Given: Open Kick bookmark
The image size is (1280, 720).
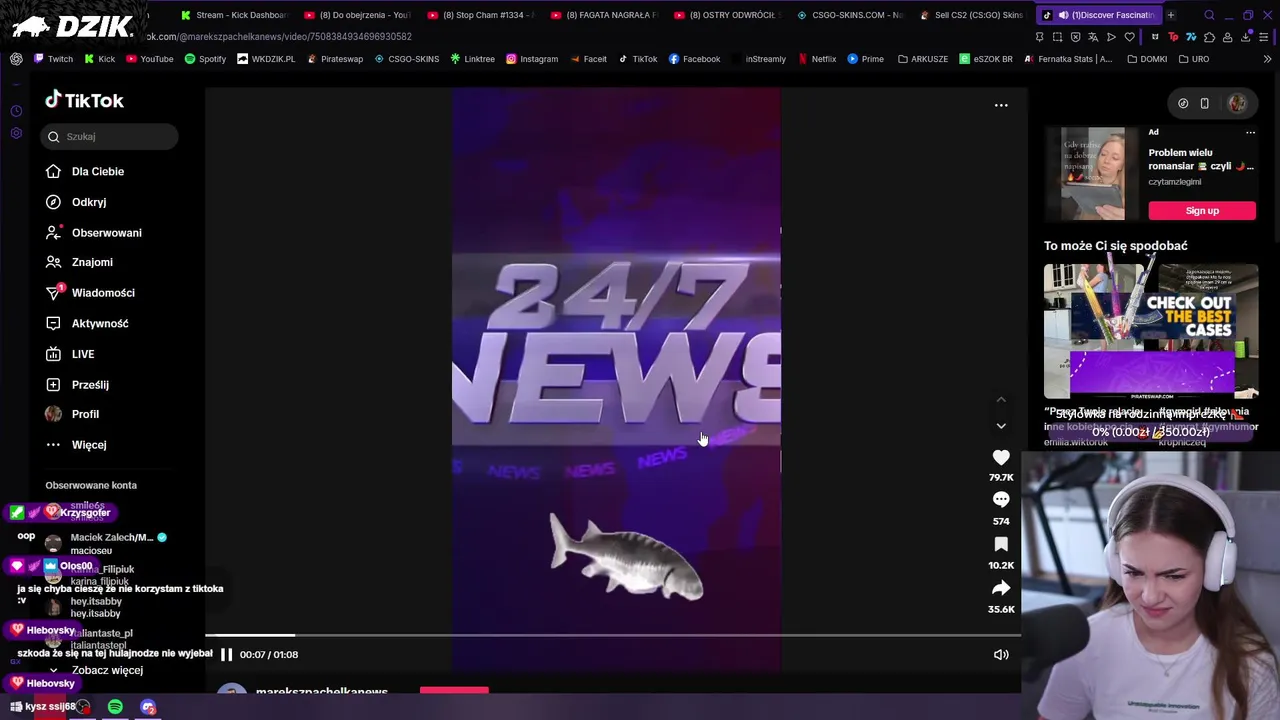Looking at the screenshot, I should pos(99,59).
